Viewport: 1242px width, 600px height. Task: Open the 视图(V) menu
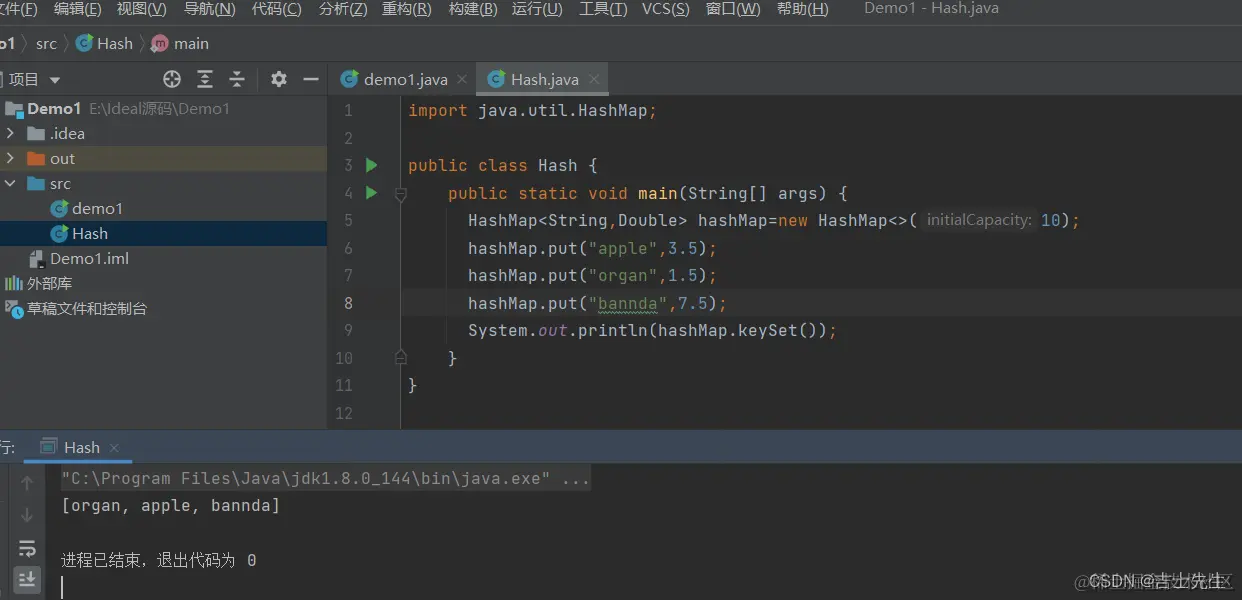tap(142, 9)
